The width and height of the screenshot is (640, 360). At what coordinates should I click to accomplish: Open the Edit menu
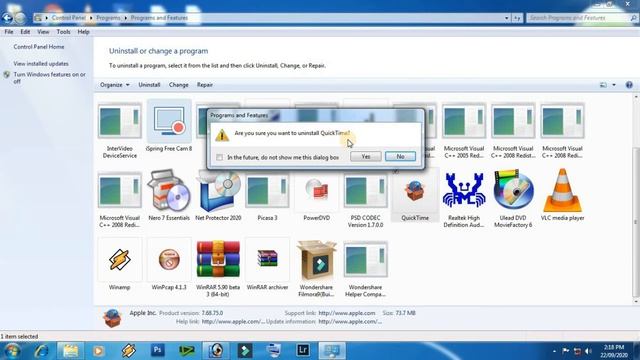pos(25,32)
